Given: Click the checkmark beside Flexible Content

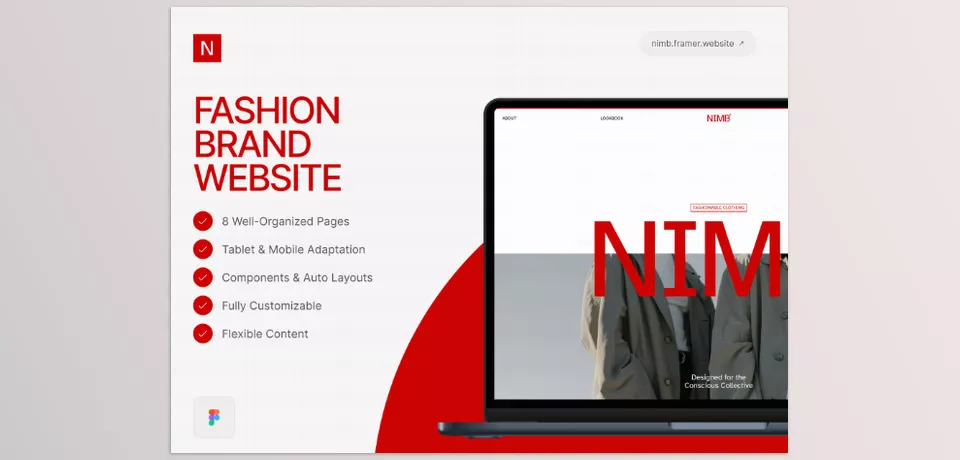Looking at the screenshot, I should 203,334.
